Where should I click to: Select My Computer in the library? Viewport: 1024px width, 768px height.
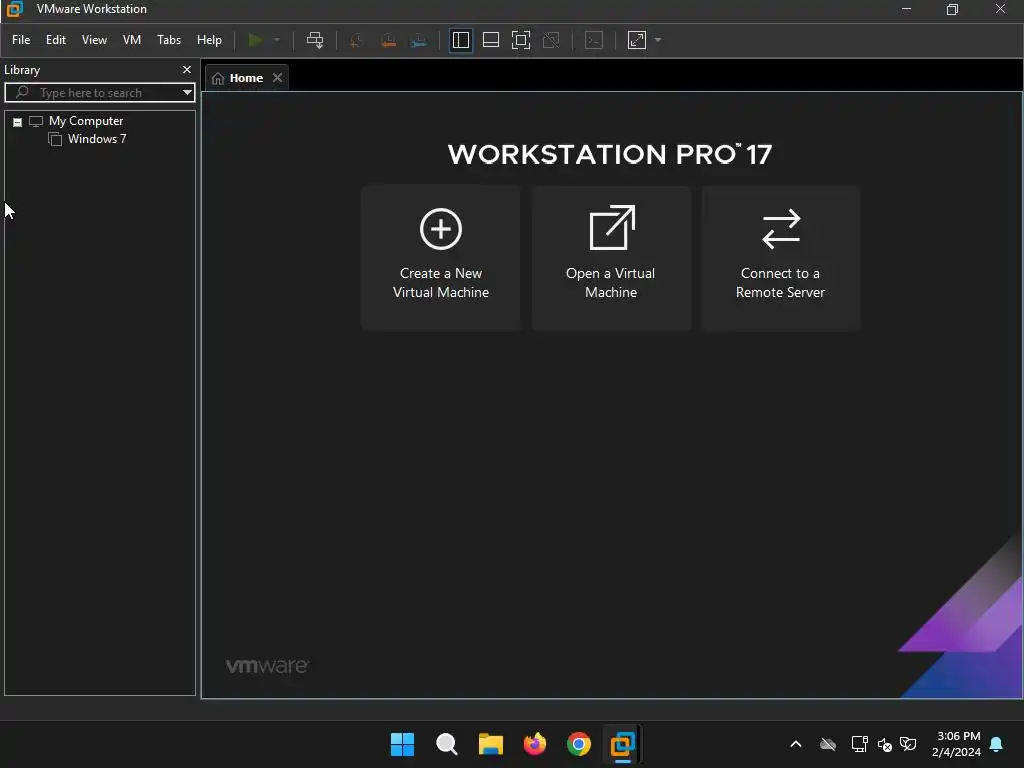click(x=86, y=121)
